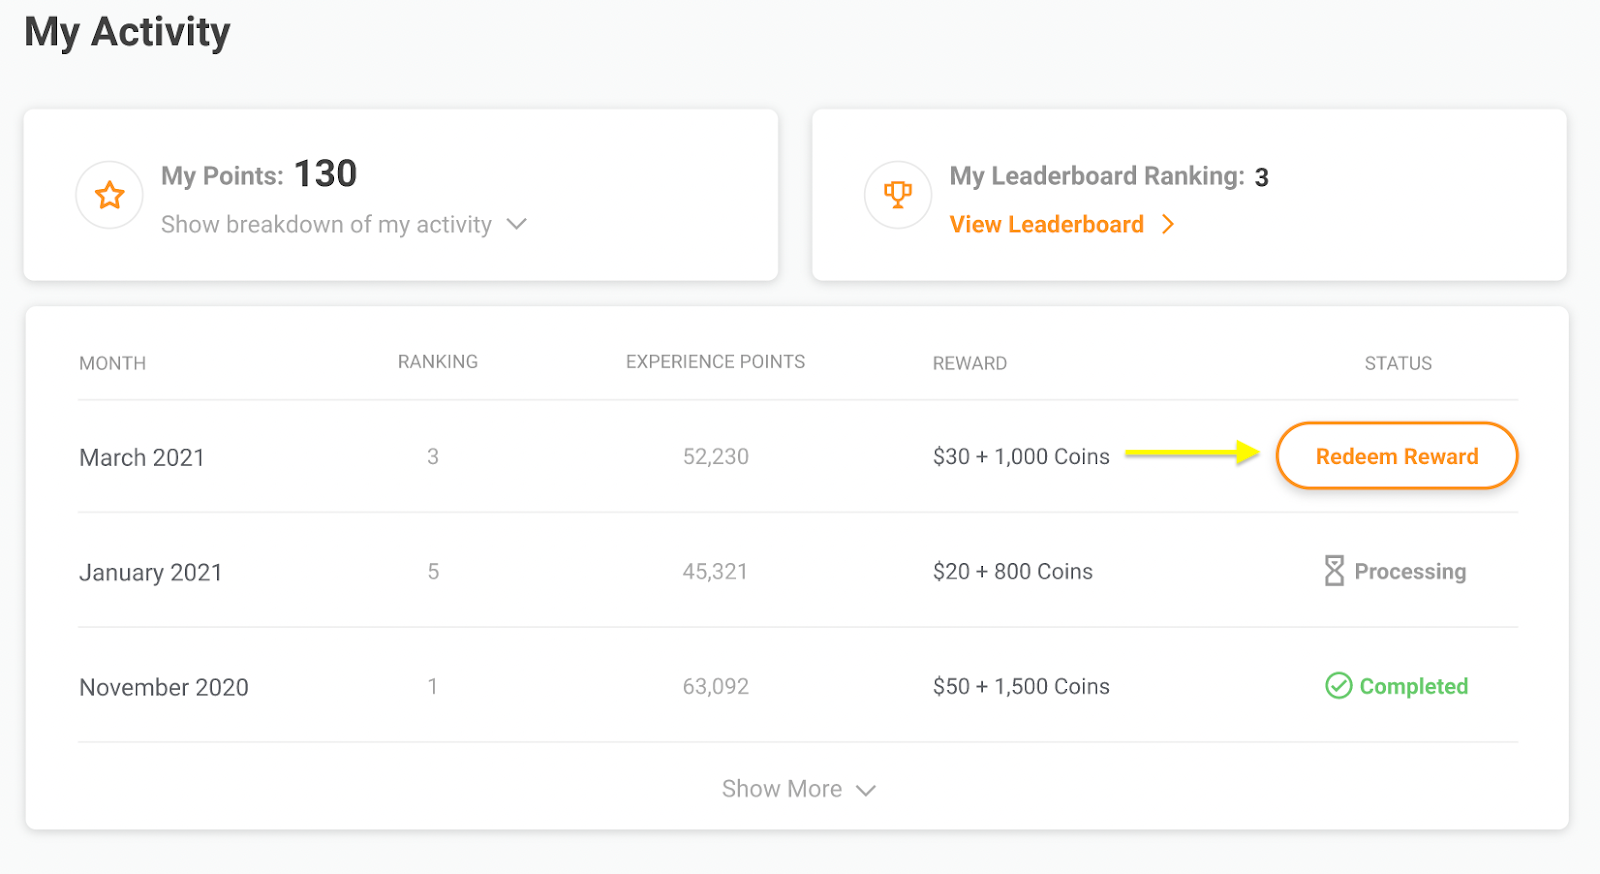Click the arrow next to View Leaderboard
The image size is (1600, 874).
[x=1168, y=224]
